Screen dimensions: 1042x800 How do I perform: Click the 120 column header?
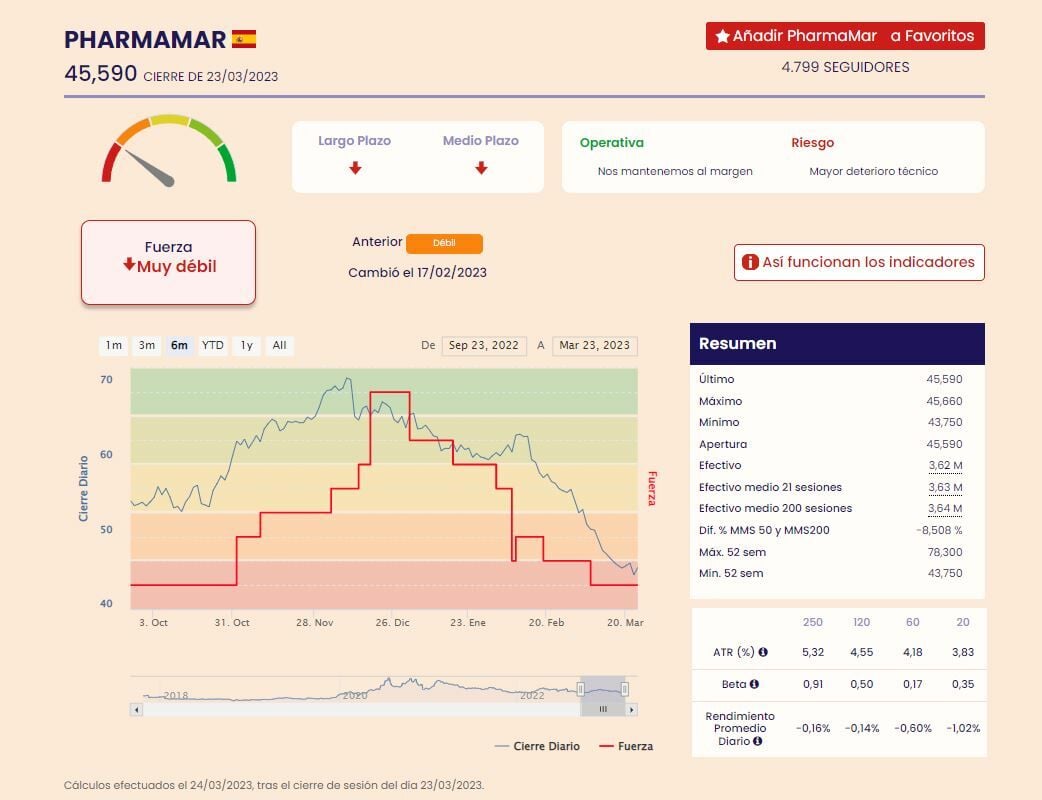(861, 623)
